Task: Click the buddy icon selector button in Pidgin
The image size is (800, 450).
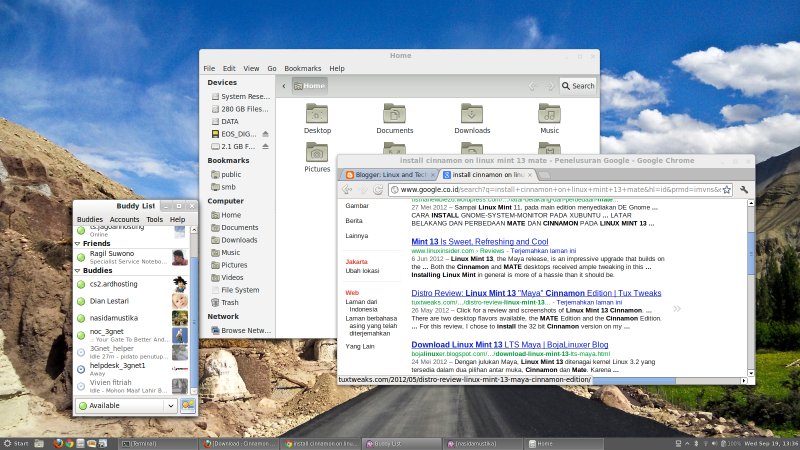Action: coord(188,406)
